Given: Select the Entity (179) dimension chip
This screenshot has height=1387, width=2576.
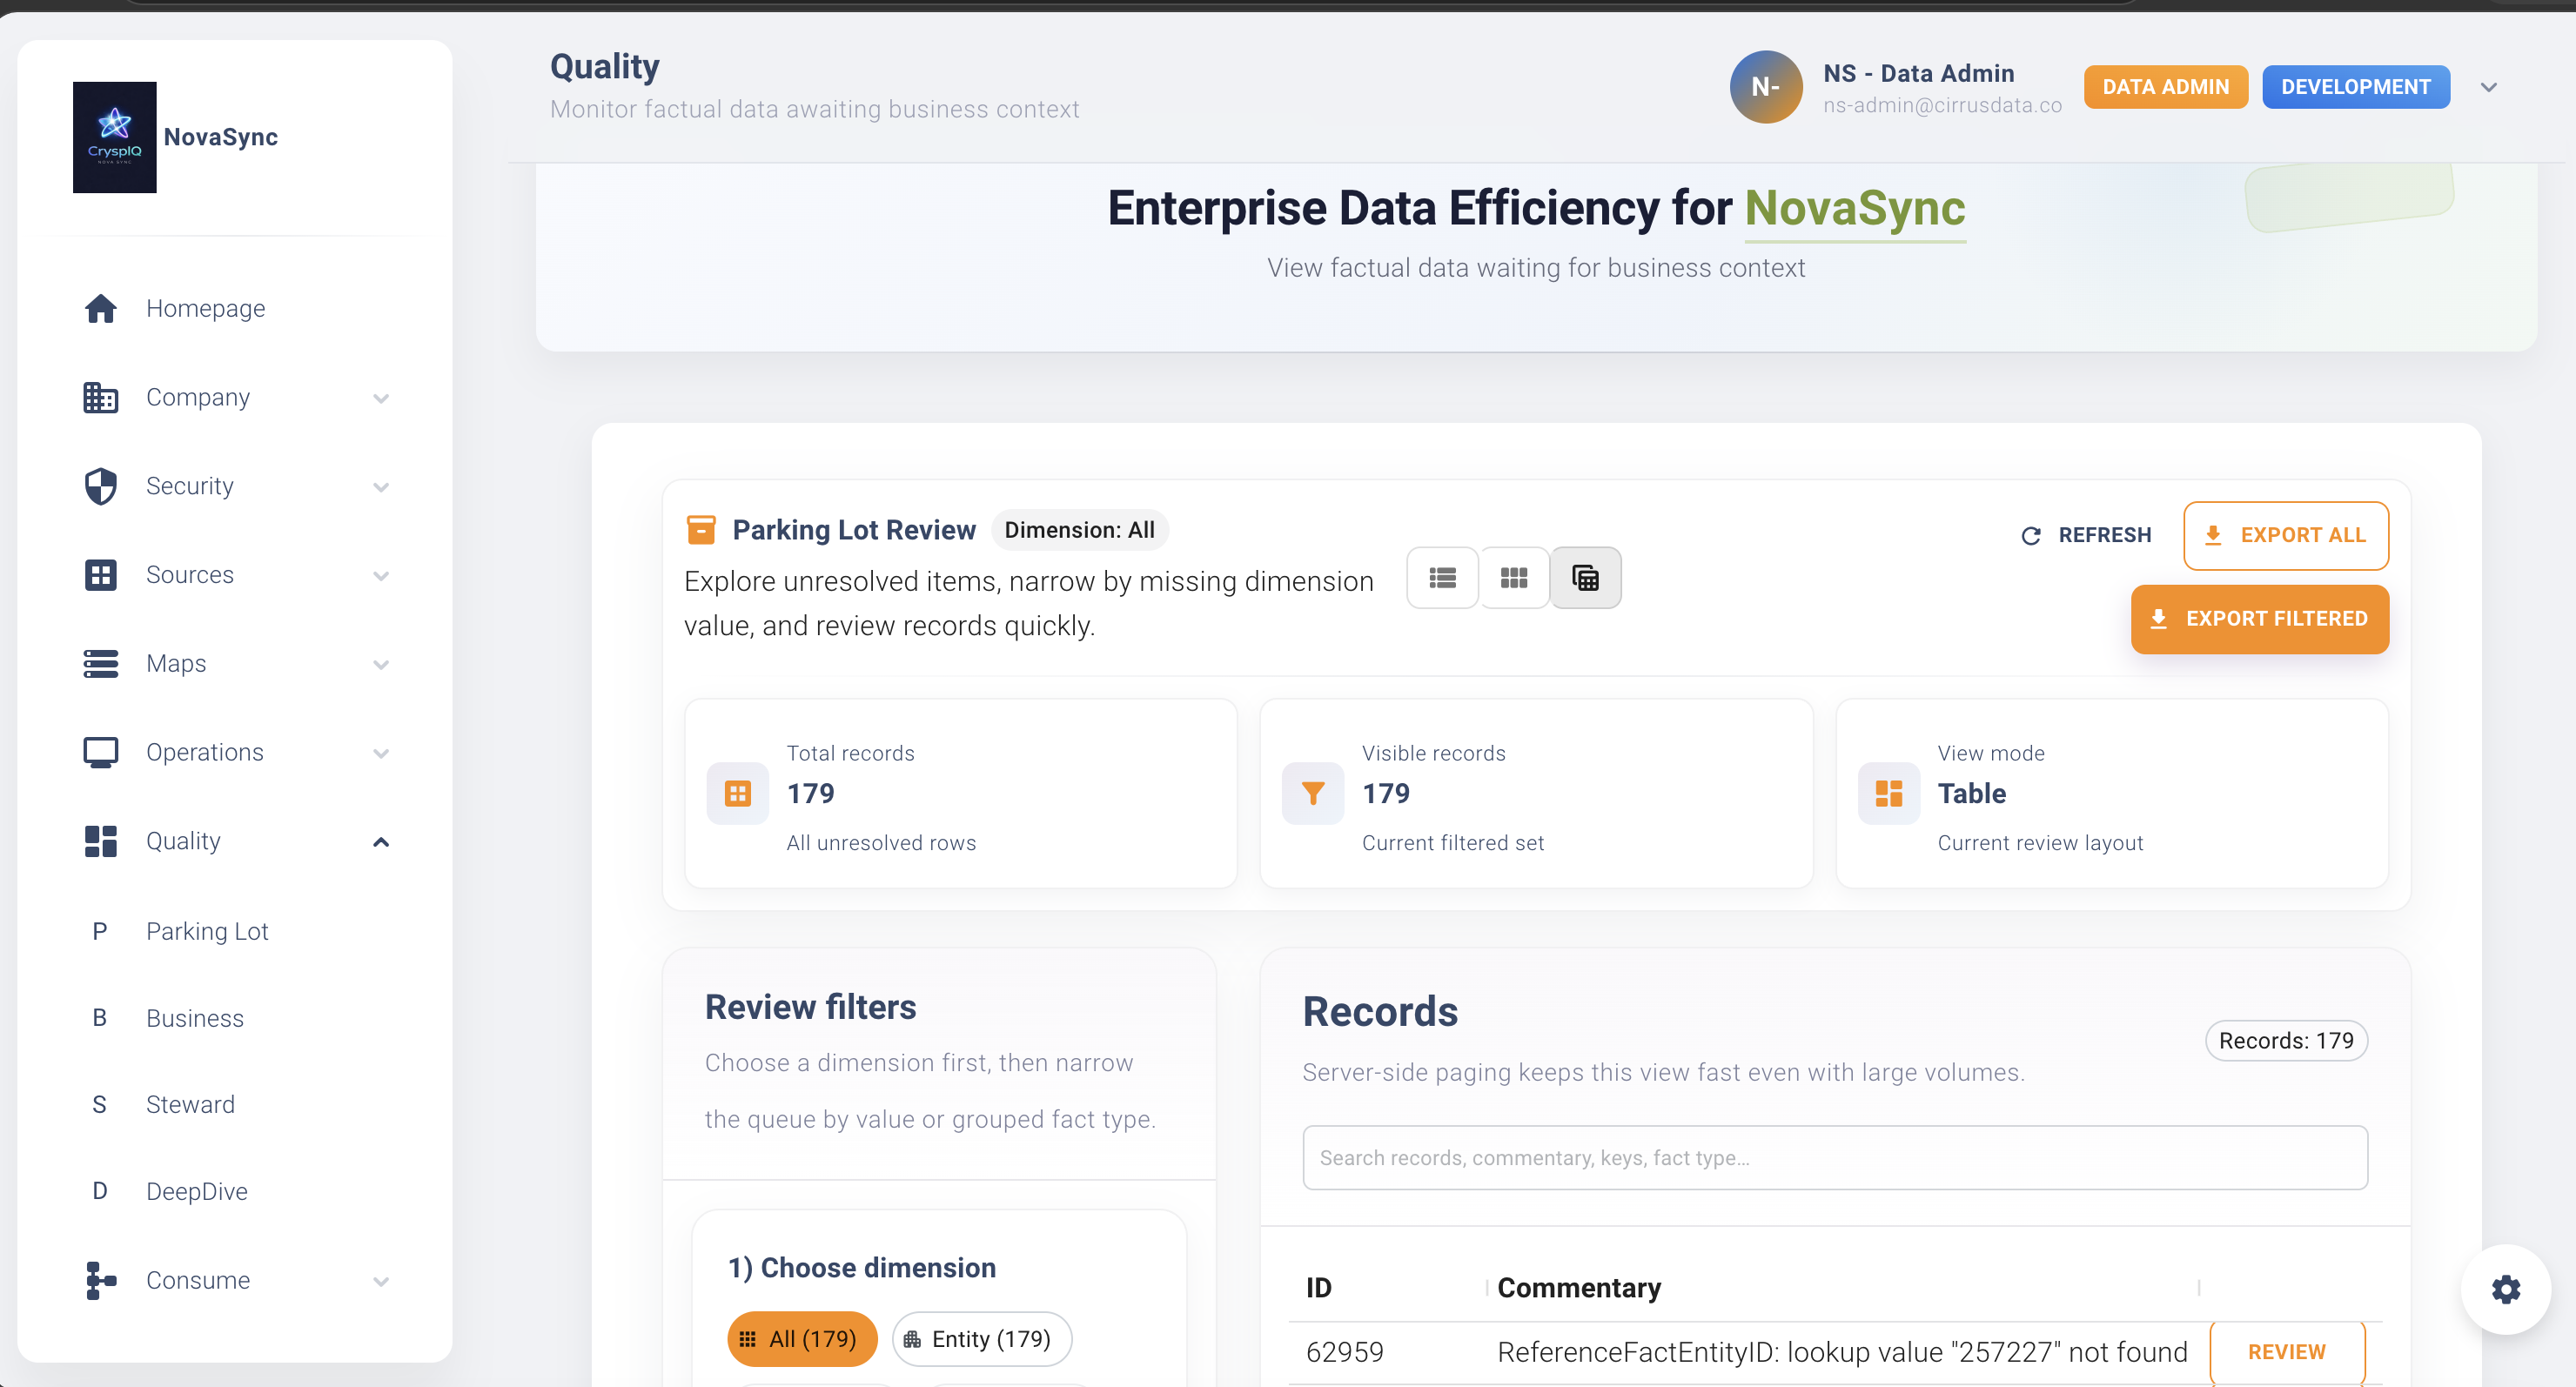Looking at the screenshot, I should click(982, 1339).
